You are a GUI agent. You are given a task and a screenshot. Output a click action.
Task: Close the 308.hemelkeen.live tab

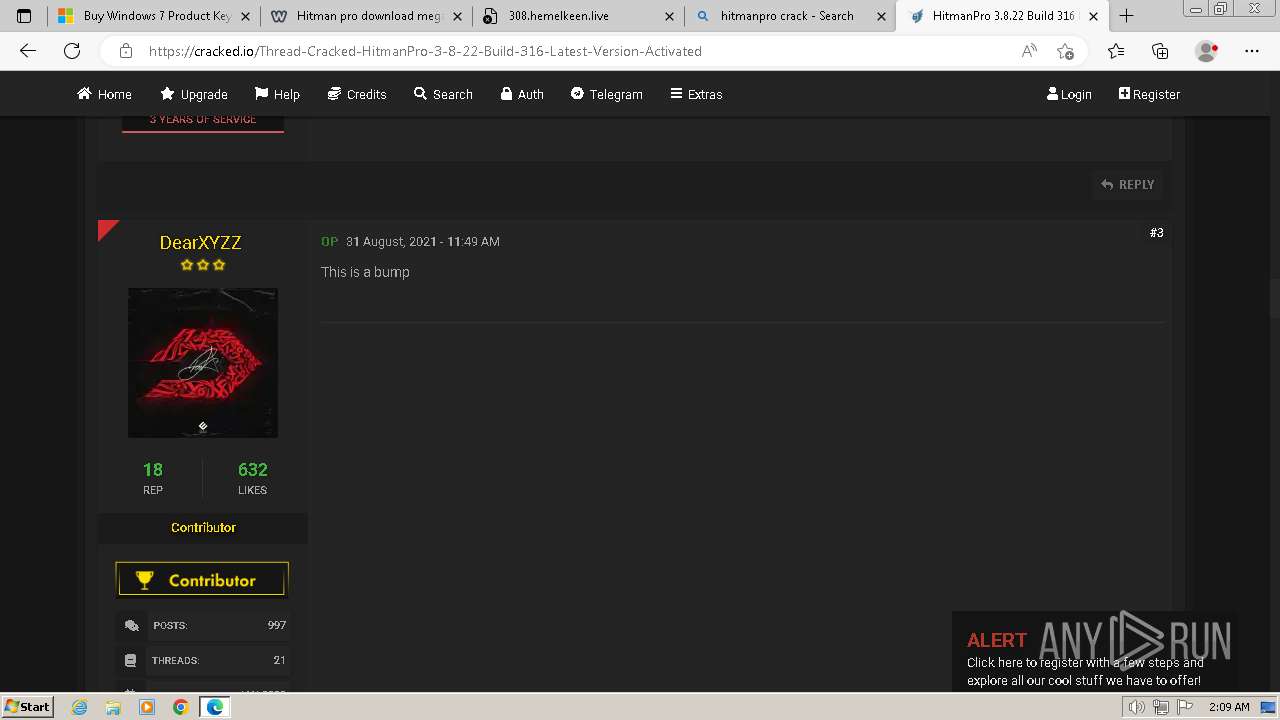(x=669, y=16)
